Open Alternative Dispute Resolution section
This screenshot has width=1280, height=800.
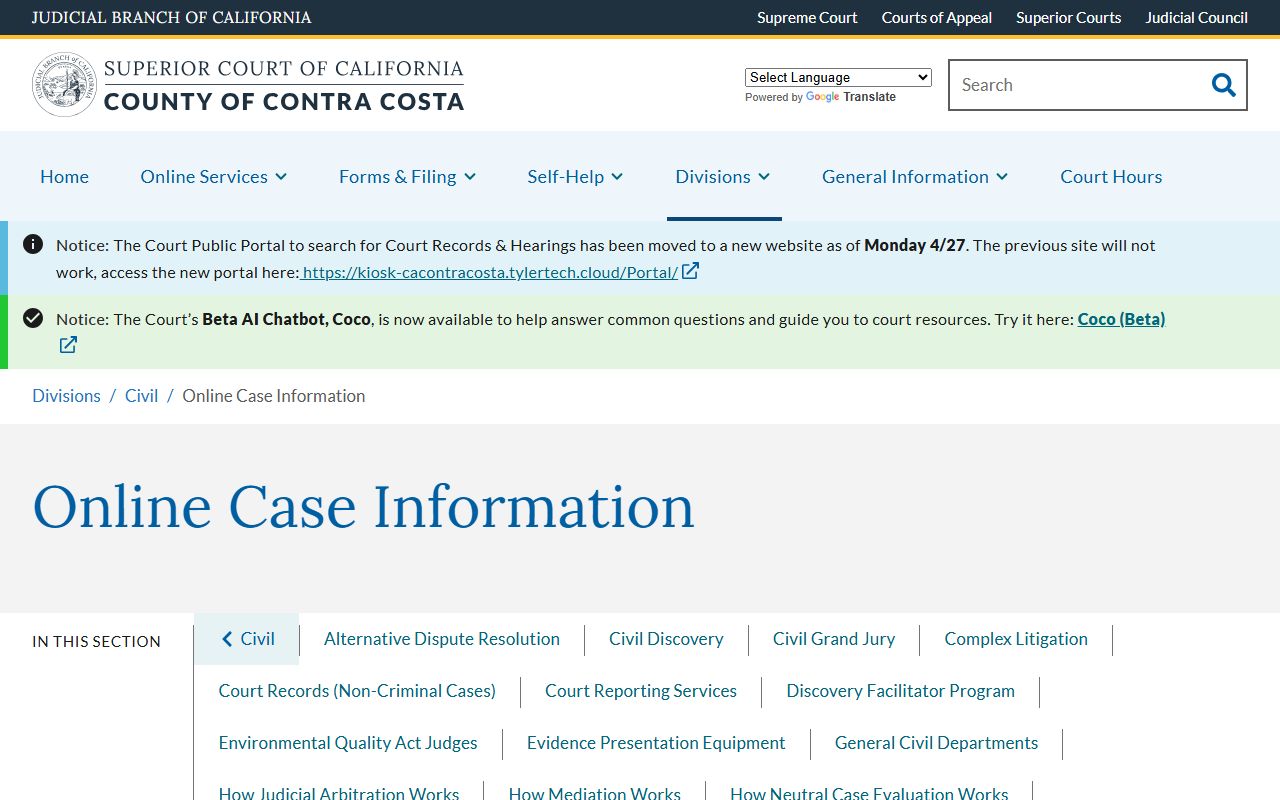(x=442, y=639)
